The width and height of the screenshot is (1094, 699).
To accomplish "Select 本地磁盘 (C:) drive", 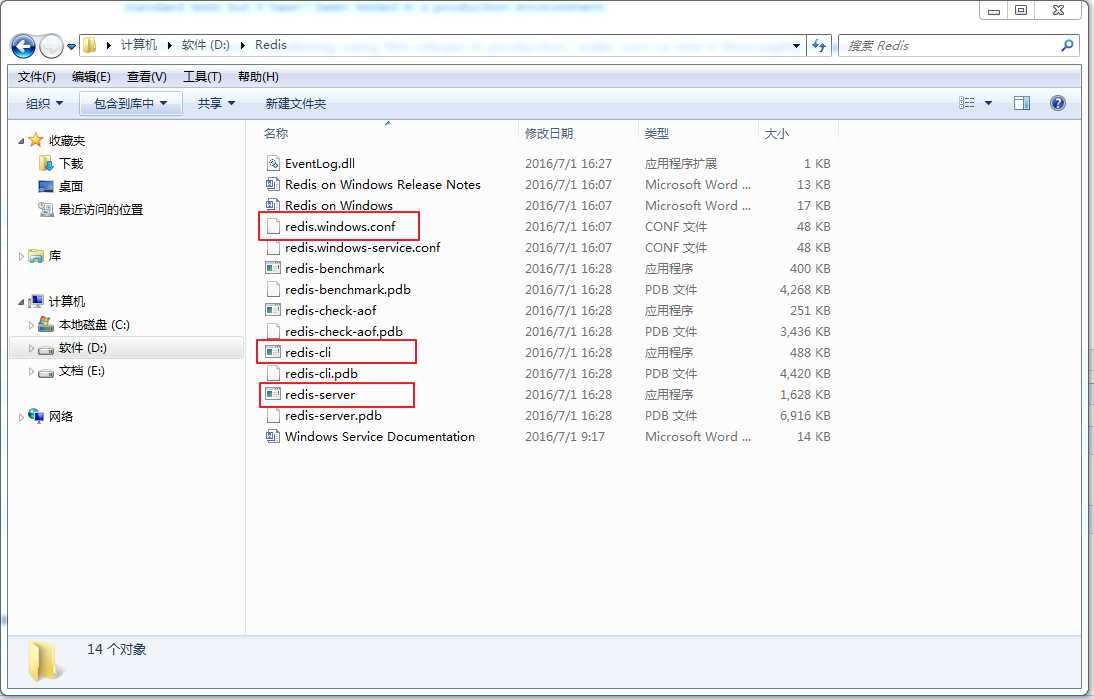I will pyautogui.click(x=94, y=324).
